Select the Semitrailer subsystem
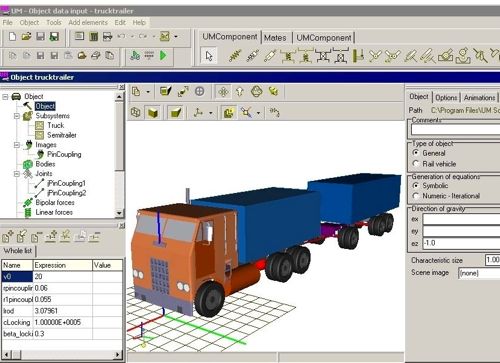The image size is (500, 363). coord(62,135)
